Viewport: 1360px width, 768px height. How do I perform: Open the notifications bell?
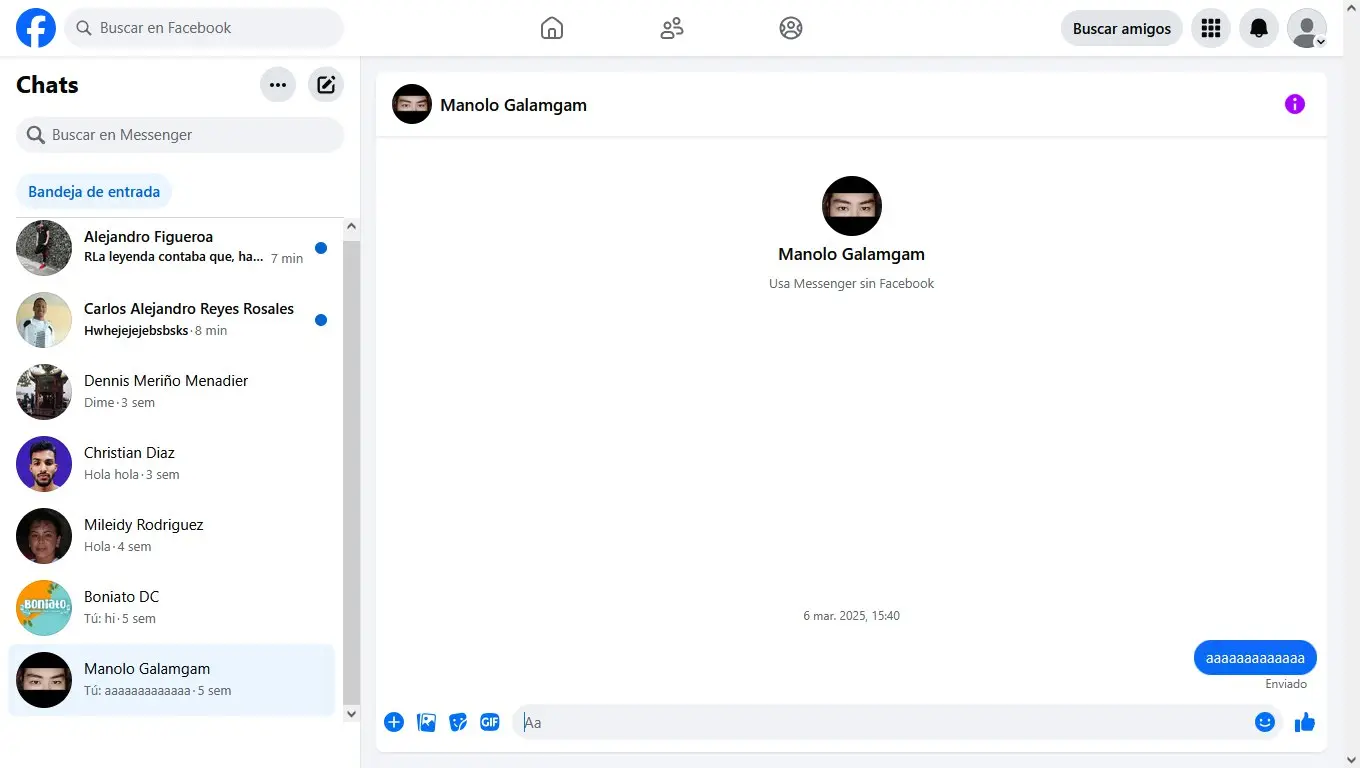[x=1258, y=28]
